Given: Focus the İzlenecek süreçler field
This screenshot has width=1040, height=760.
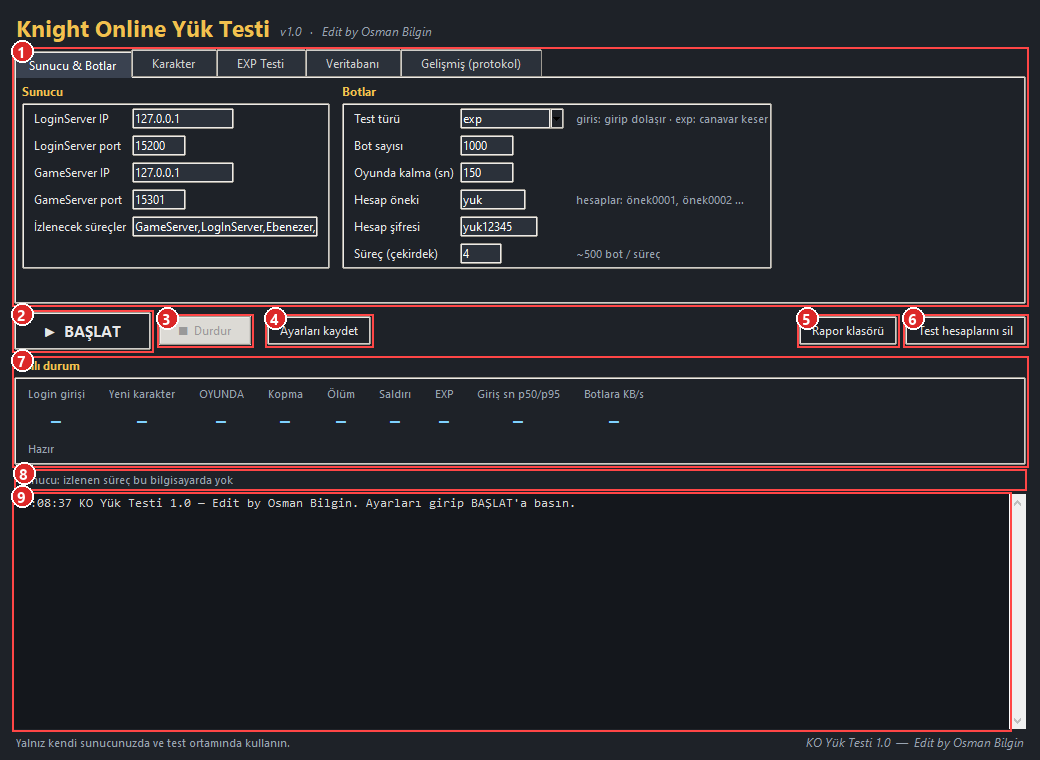Looking at the screenshot, I should (225, 227).
